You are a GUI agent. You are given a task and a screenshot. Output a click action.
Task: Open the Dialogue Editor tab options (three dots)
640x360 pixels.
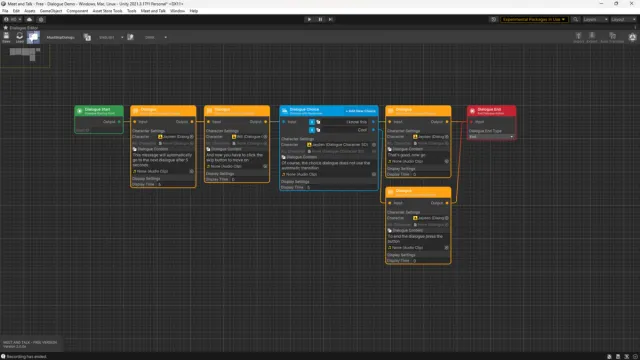[636, 28]
